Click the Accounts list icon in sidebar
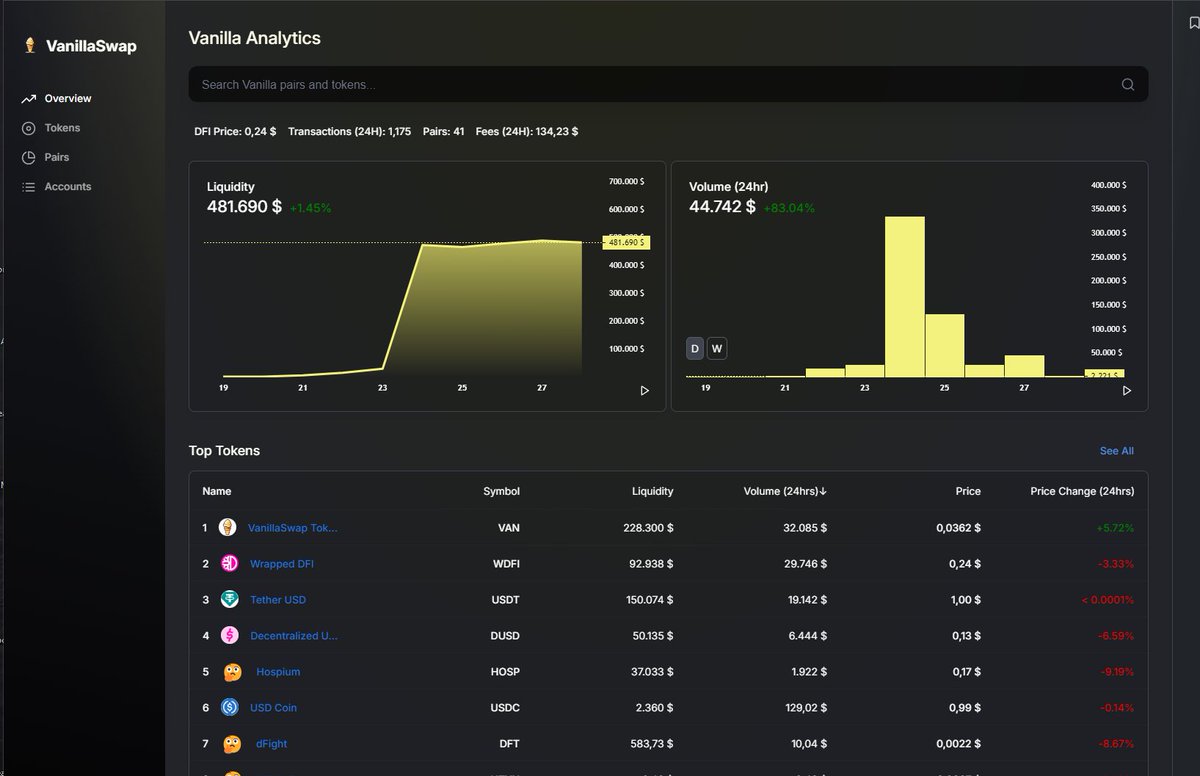Image resolution: width=1200 pixels, height=776 pixels. point(28,187)
